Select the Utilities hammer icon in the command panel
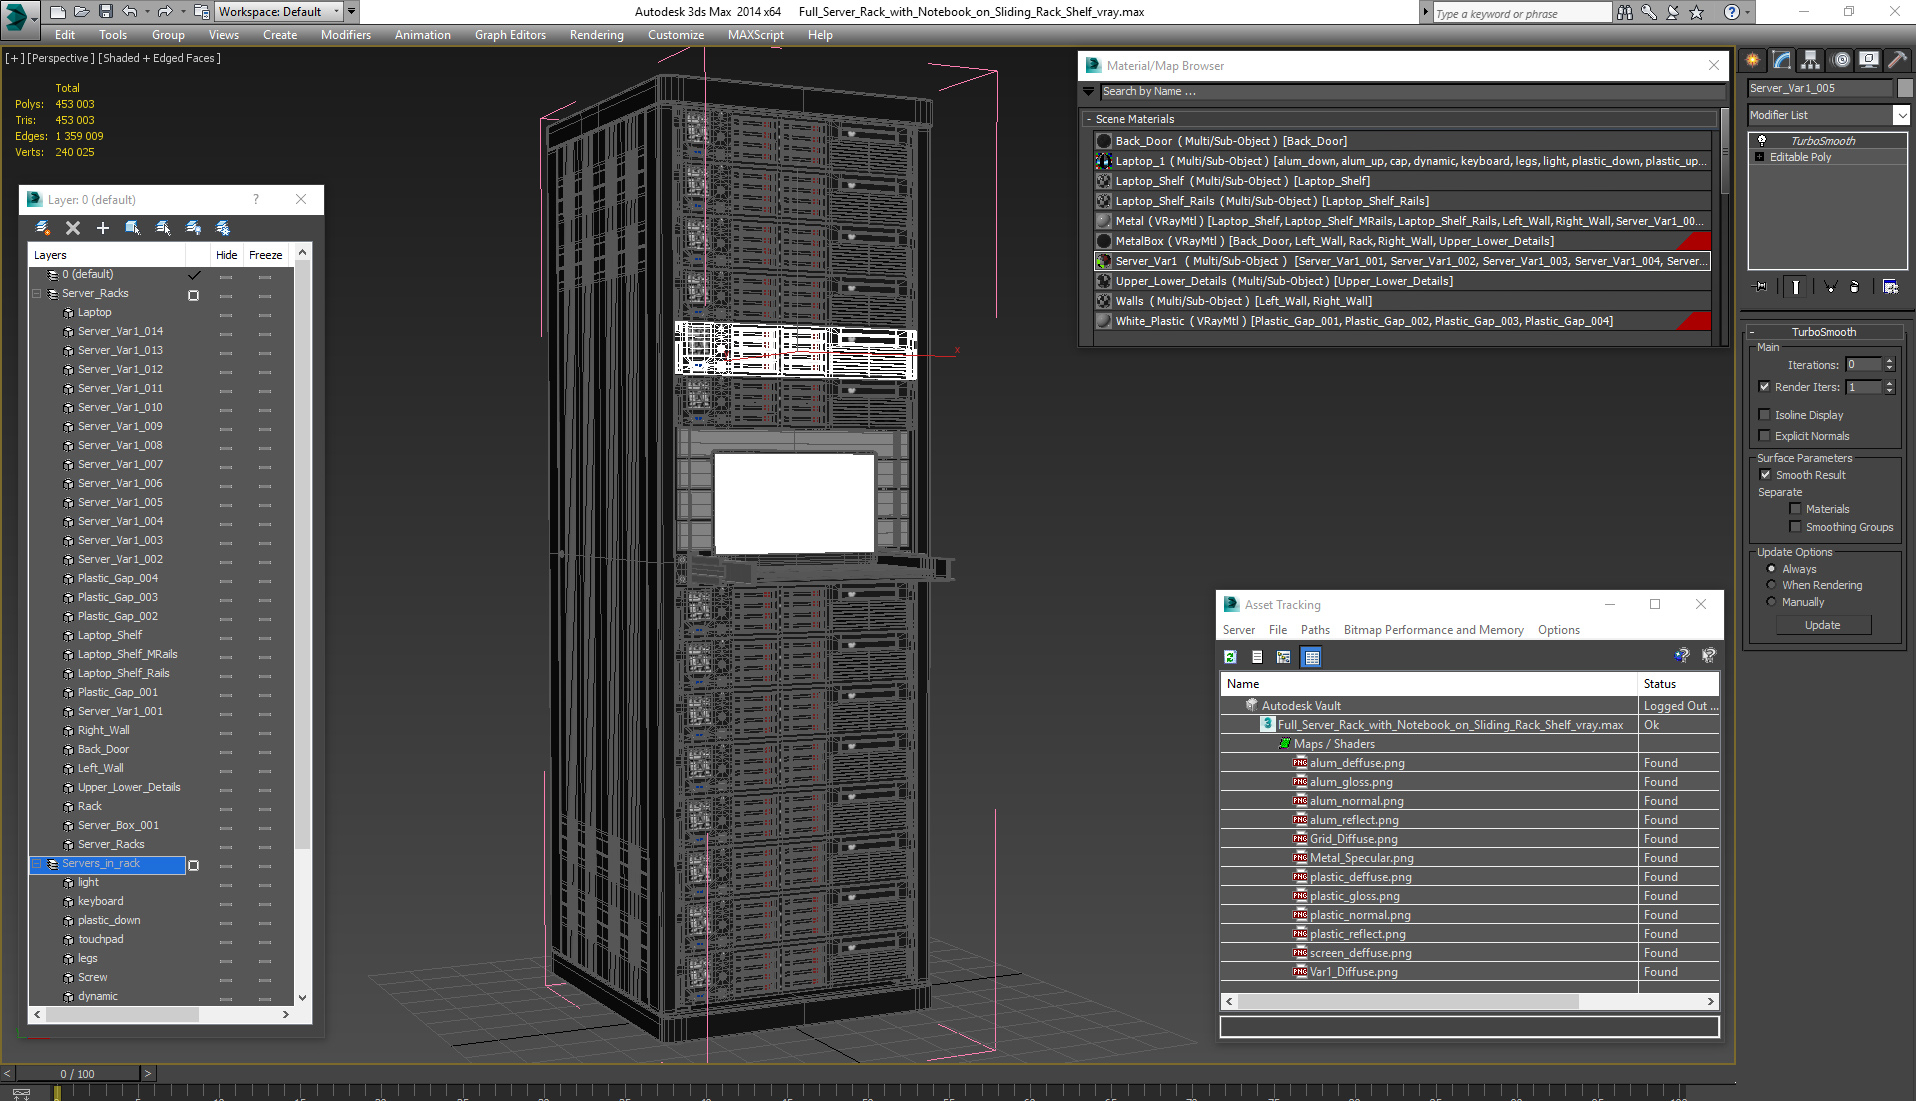This screenshot has width=1916, height=1101. pos(1897,60)
